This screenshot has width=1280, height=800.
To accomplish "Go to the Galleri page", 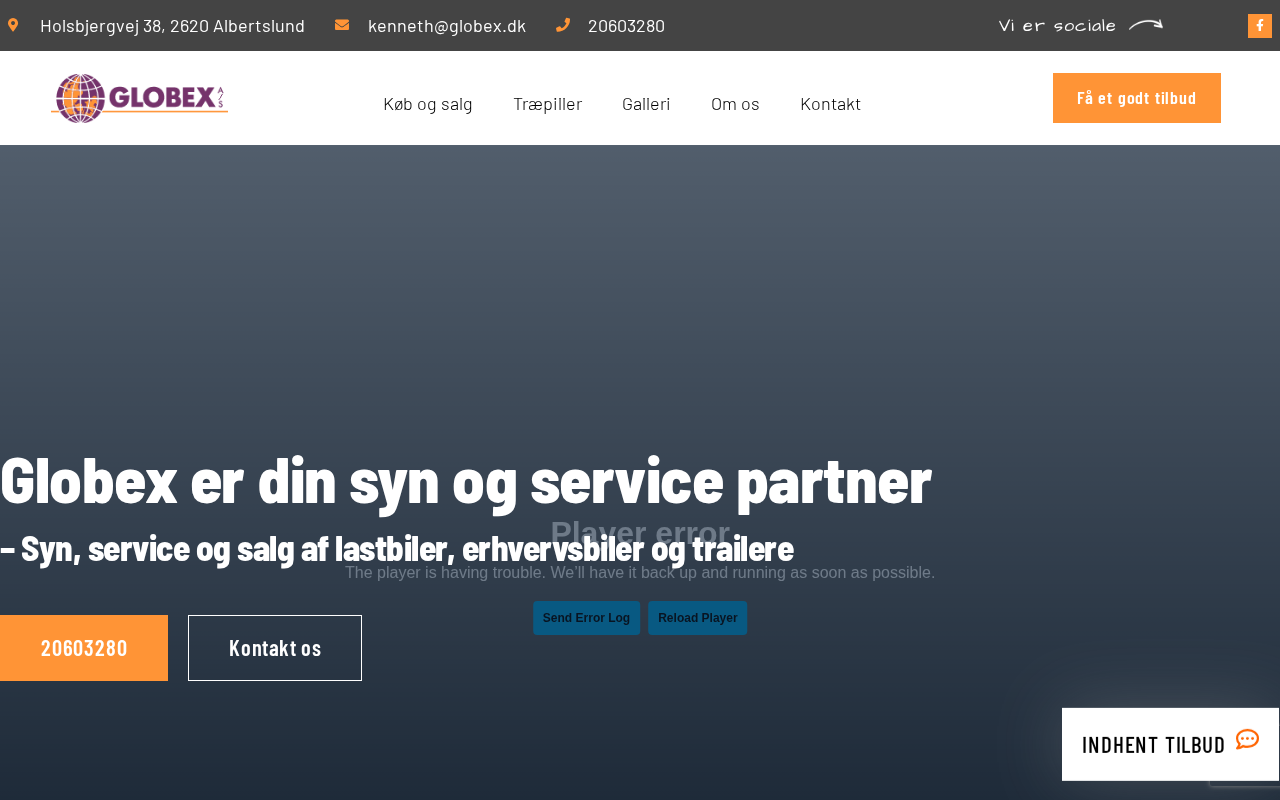I will (x=646, y=104).
